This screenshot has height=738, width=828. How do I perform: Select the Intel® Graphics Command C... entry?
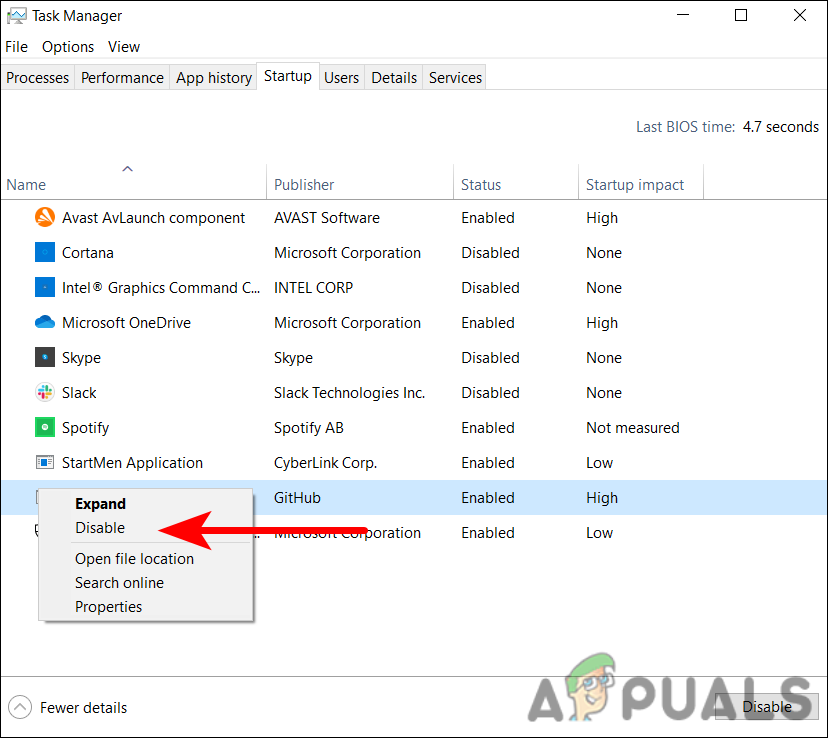pos(161,288)
